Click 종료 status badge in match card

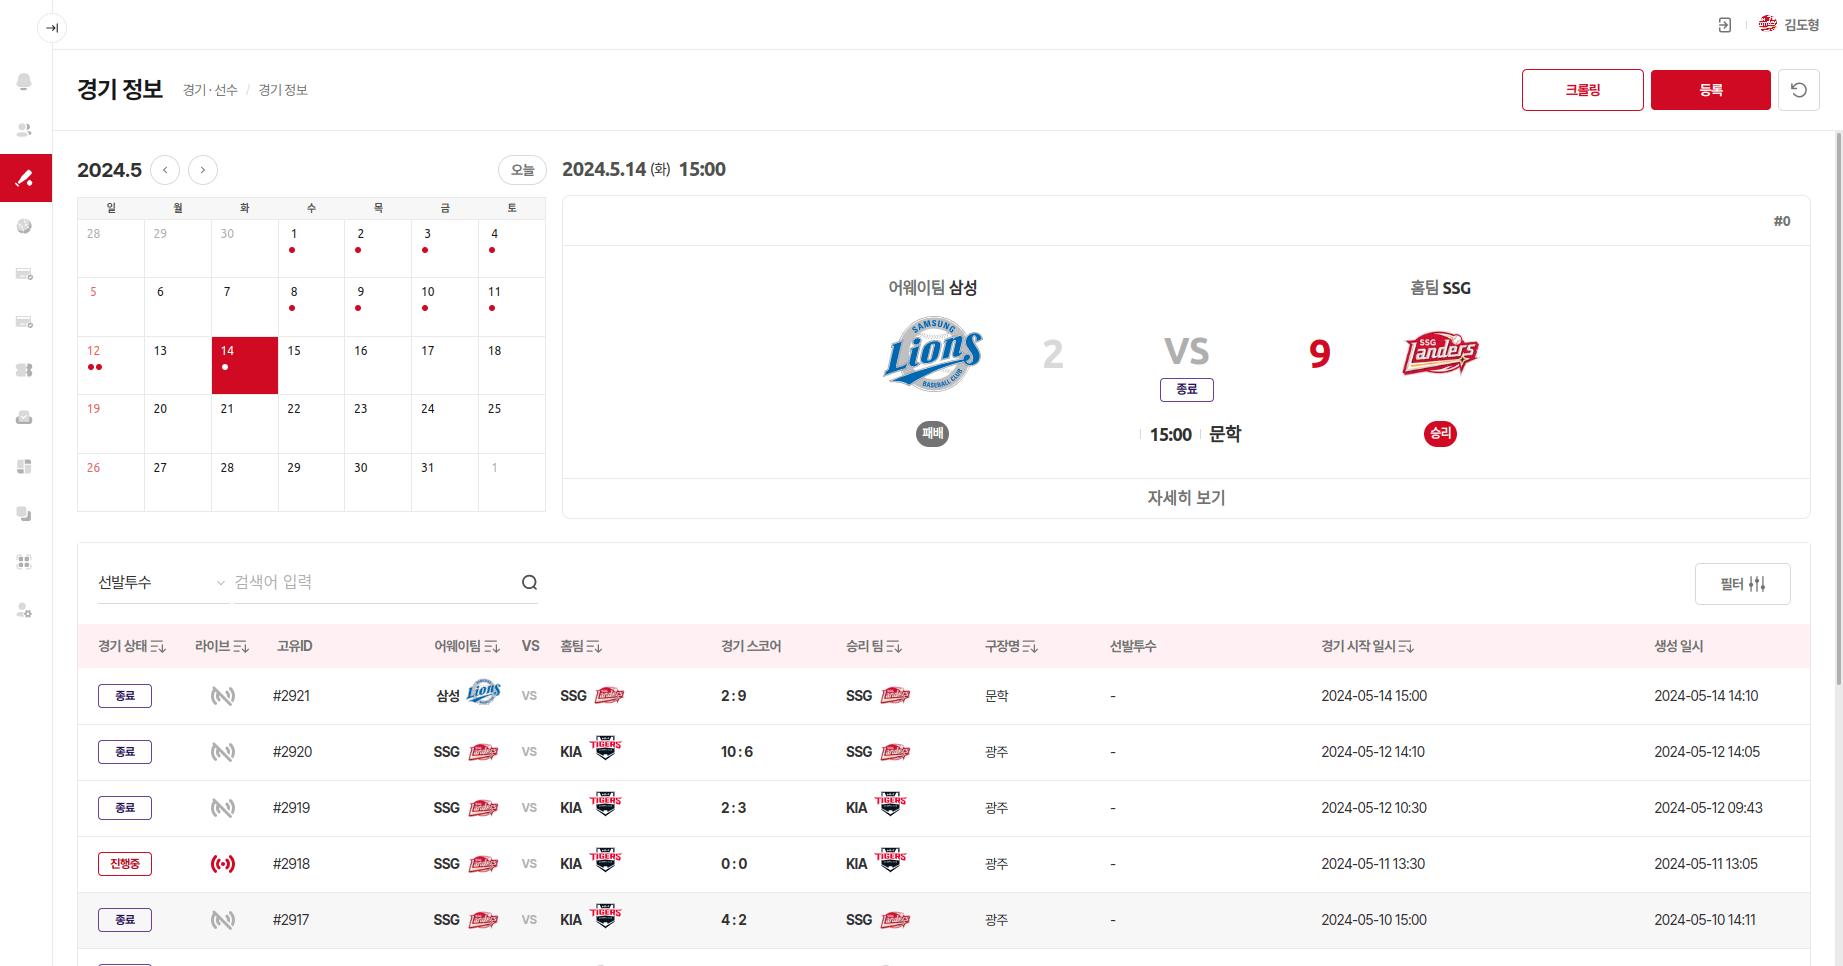(x=1186, y=390)
